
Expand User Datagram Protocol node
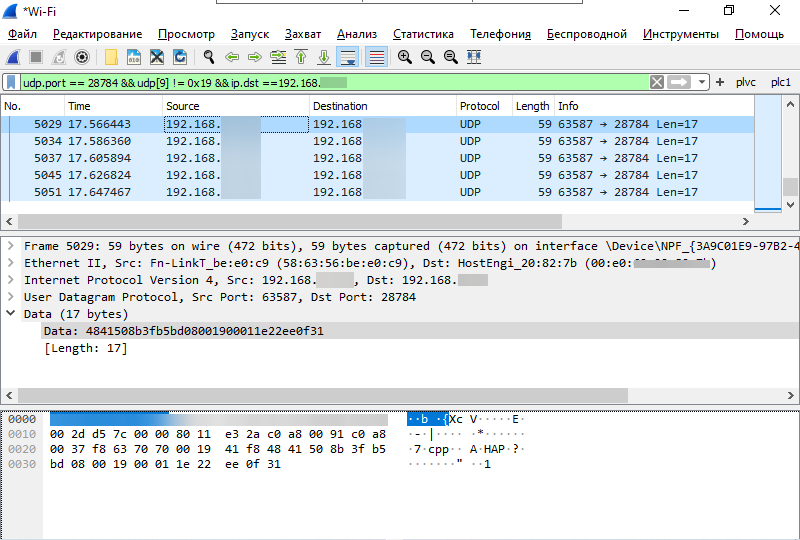pos(11,297)
